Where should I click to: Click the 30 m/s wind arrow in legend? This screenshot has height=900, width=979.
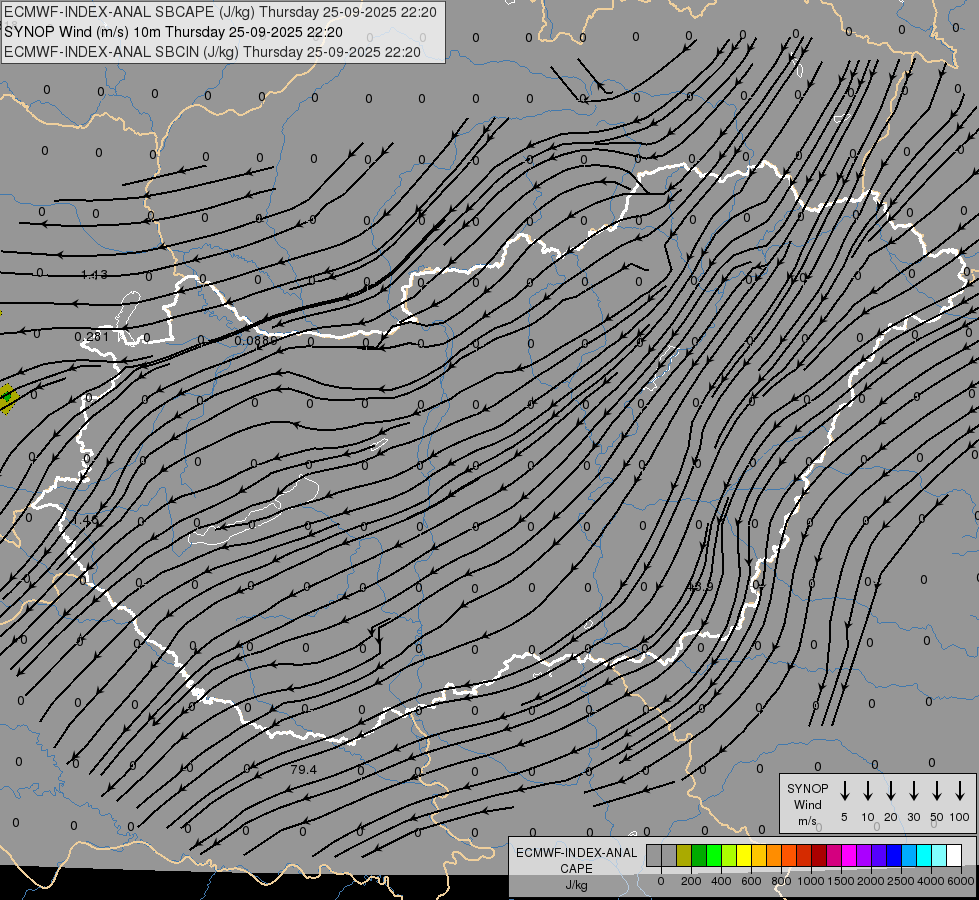tap(913, 791)
